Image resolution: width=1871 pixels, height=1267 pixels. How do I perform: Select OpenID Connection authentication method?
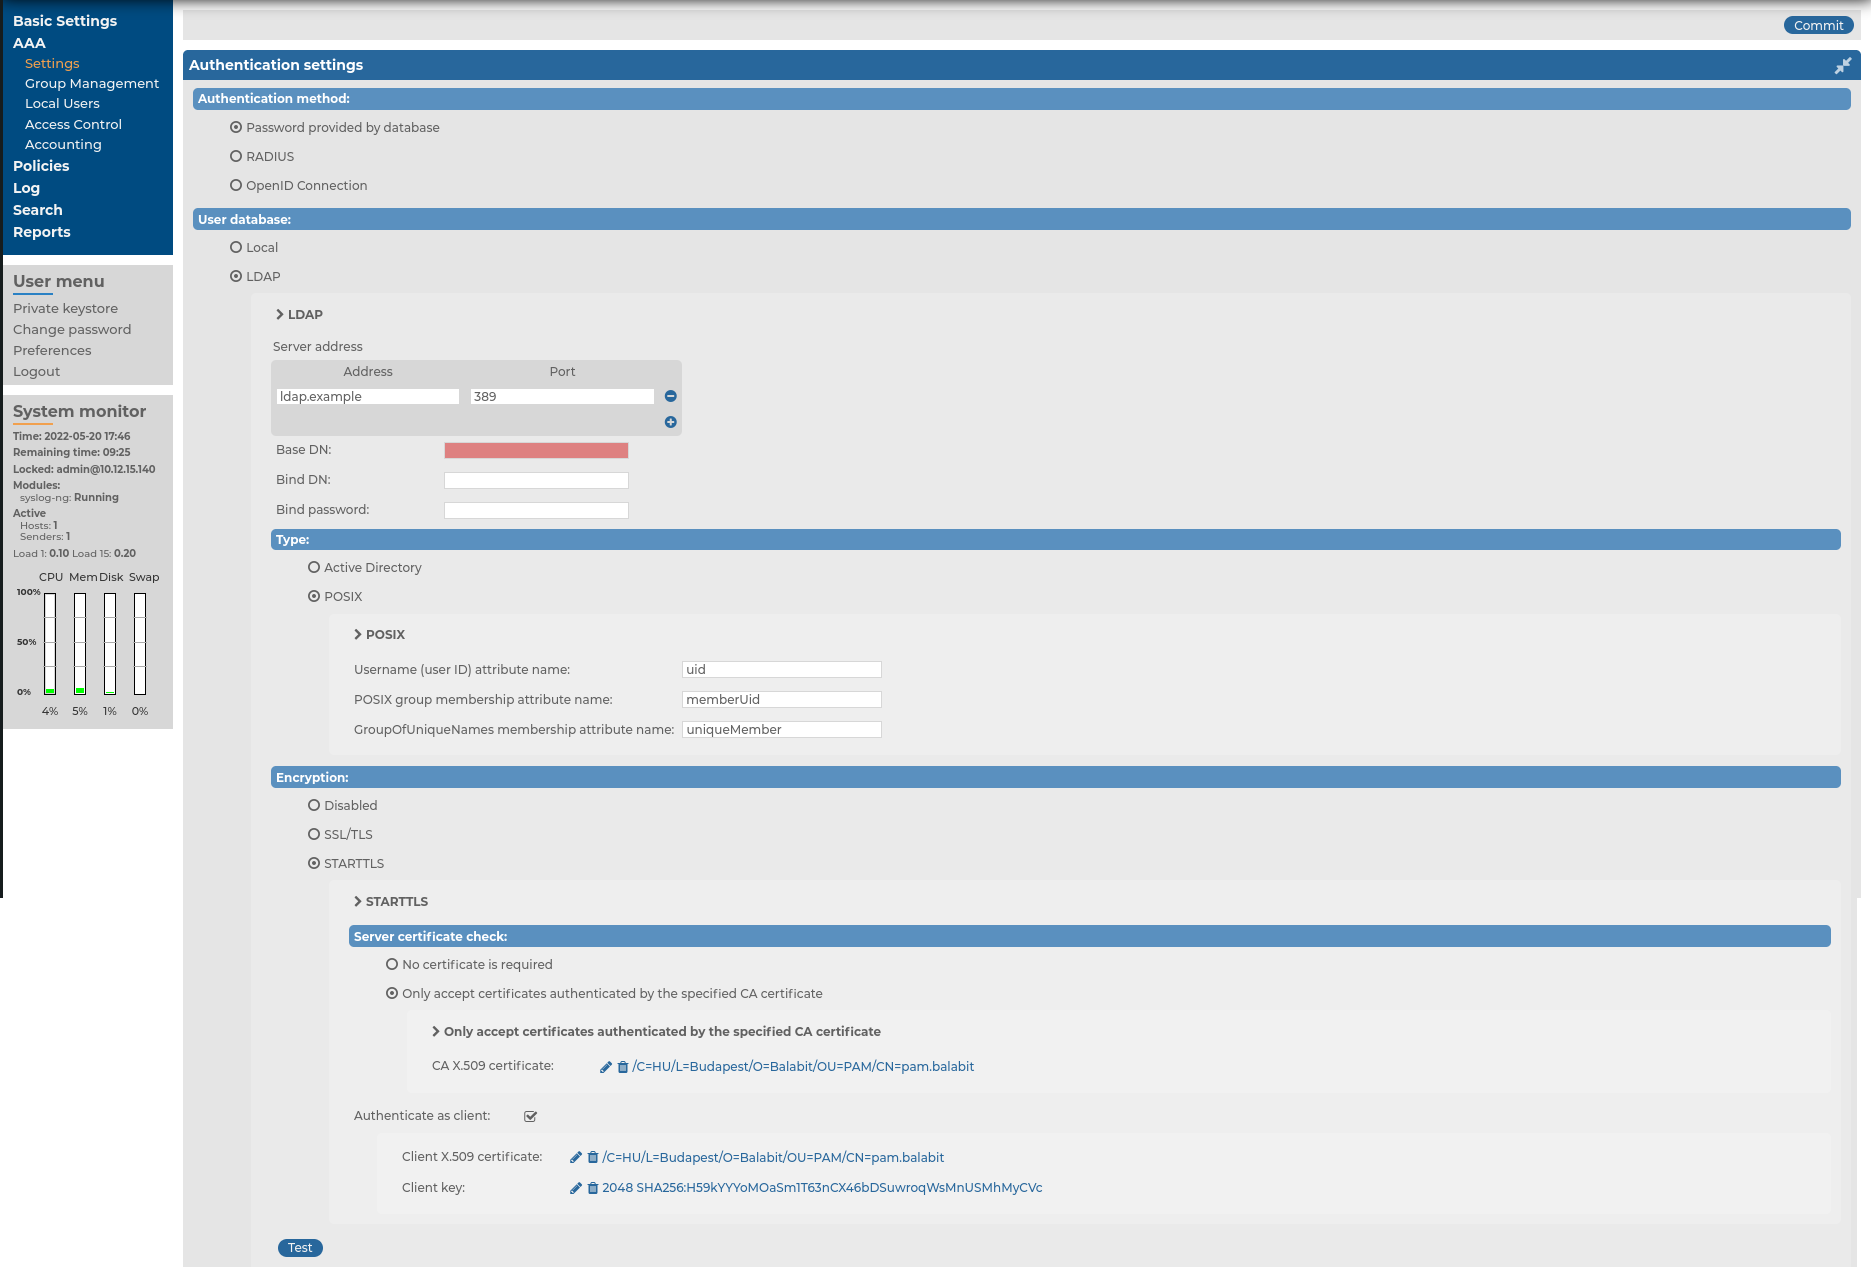coord(236,185)
